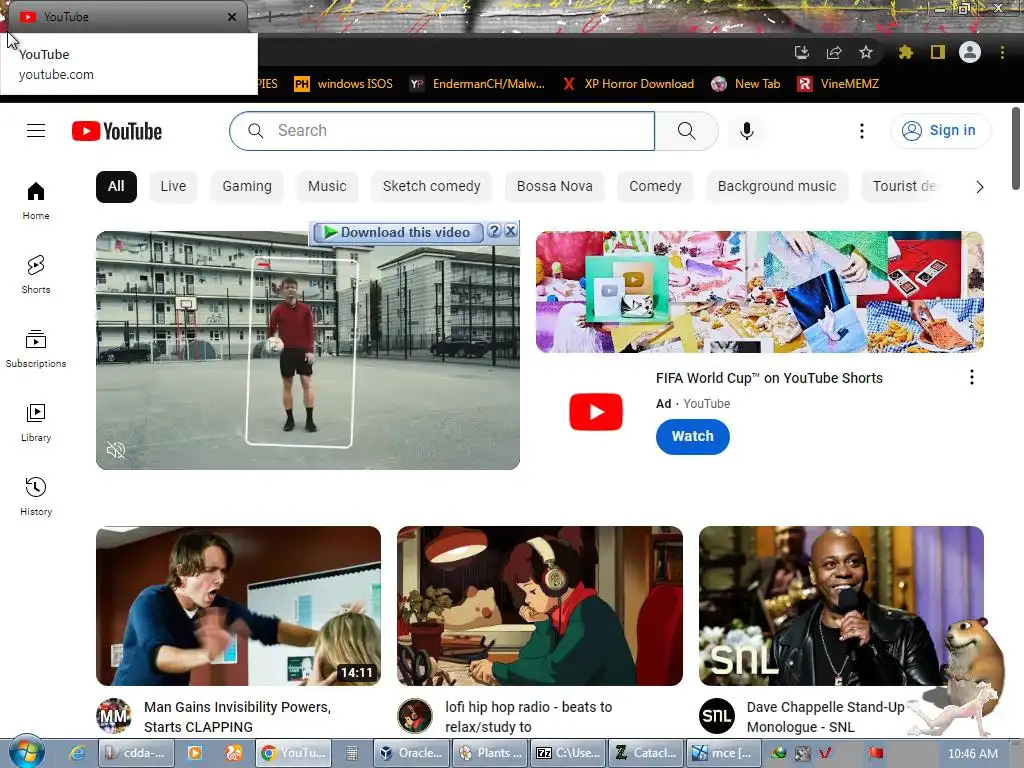Open History from the sidebar
The width and height of the screenshot is (1024, 768).
(x=36, y=496)
